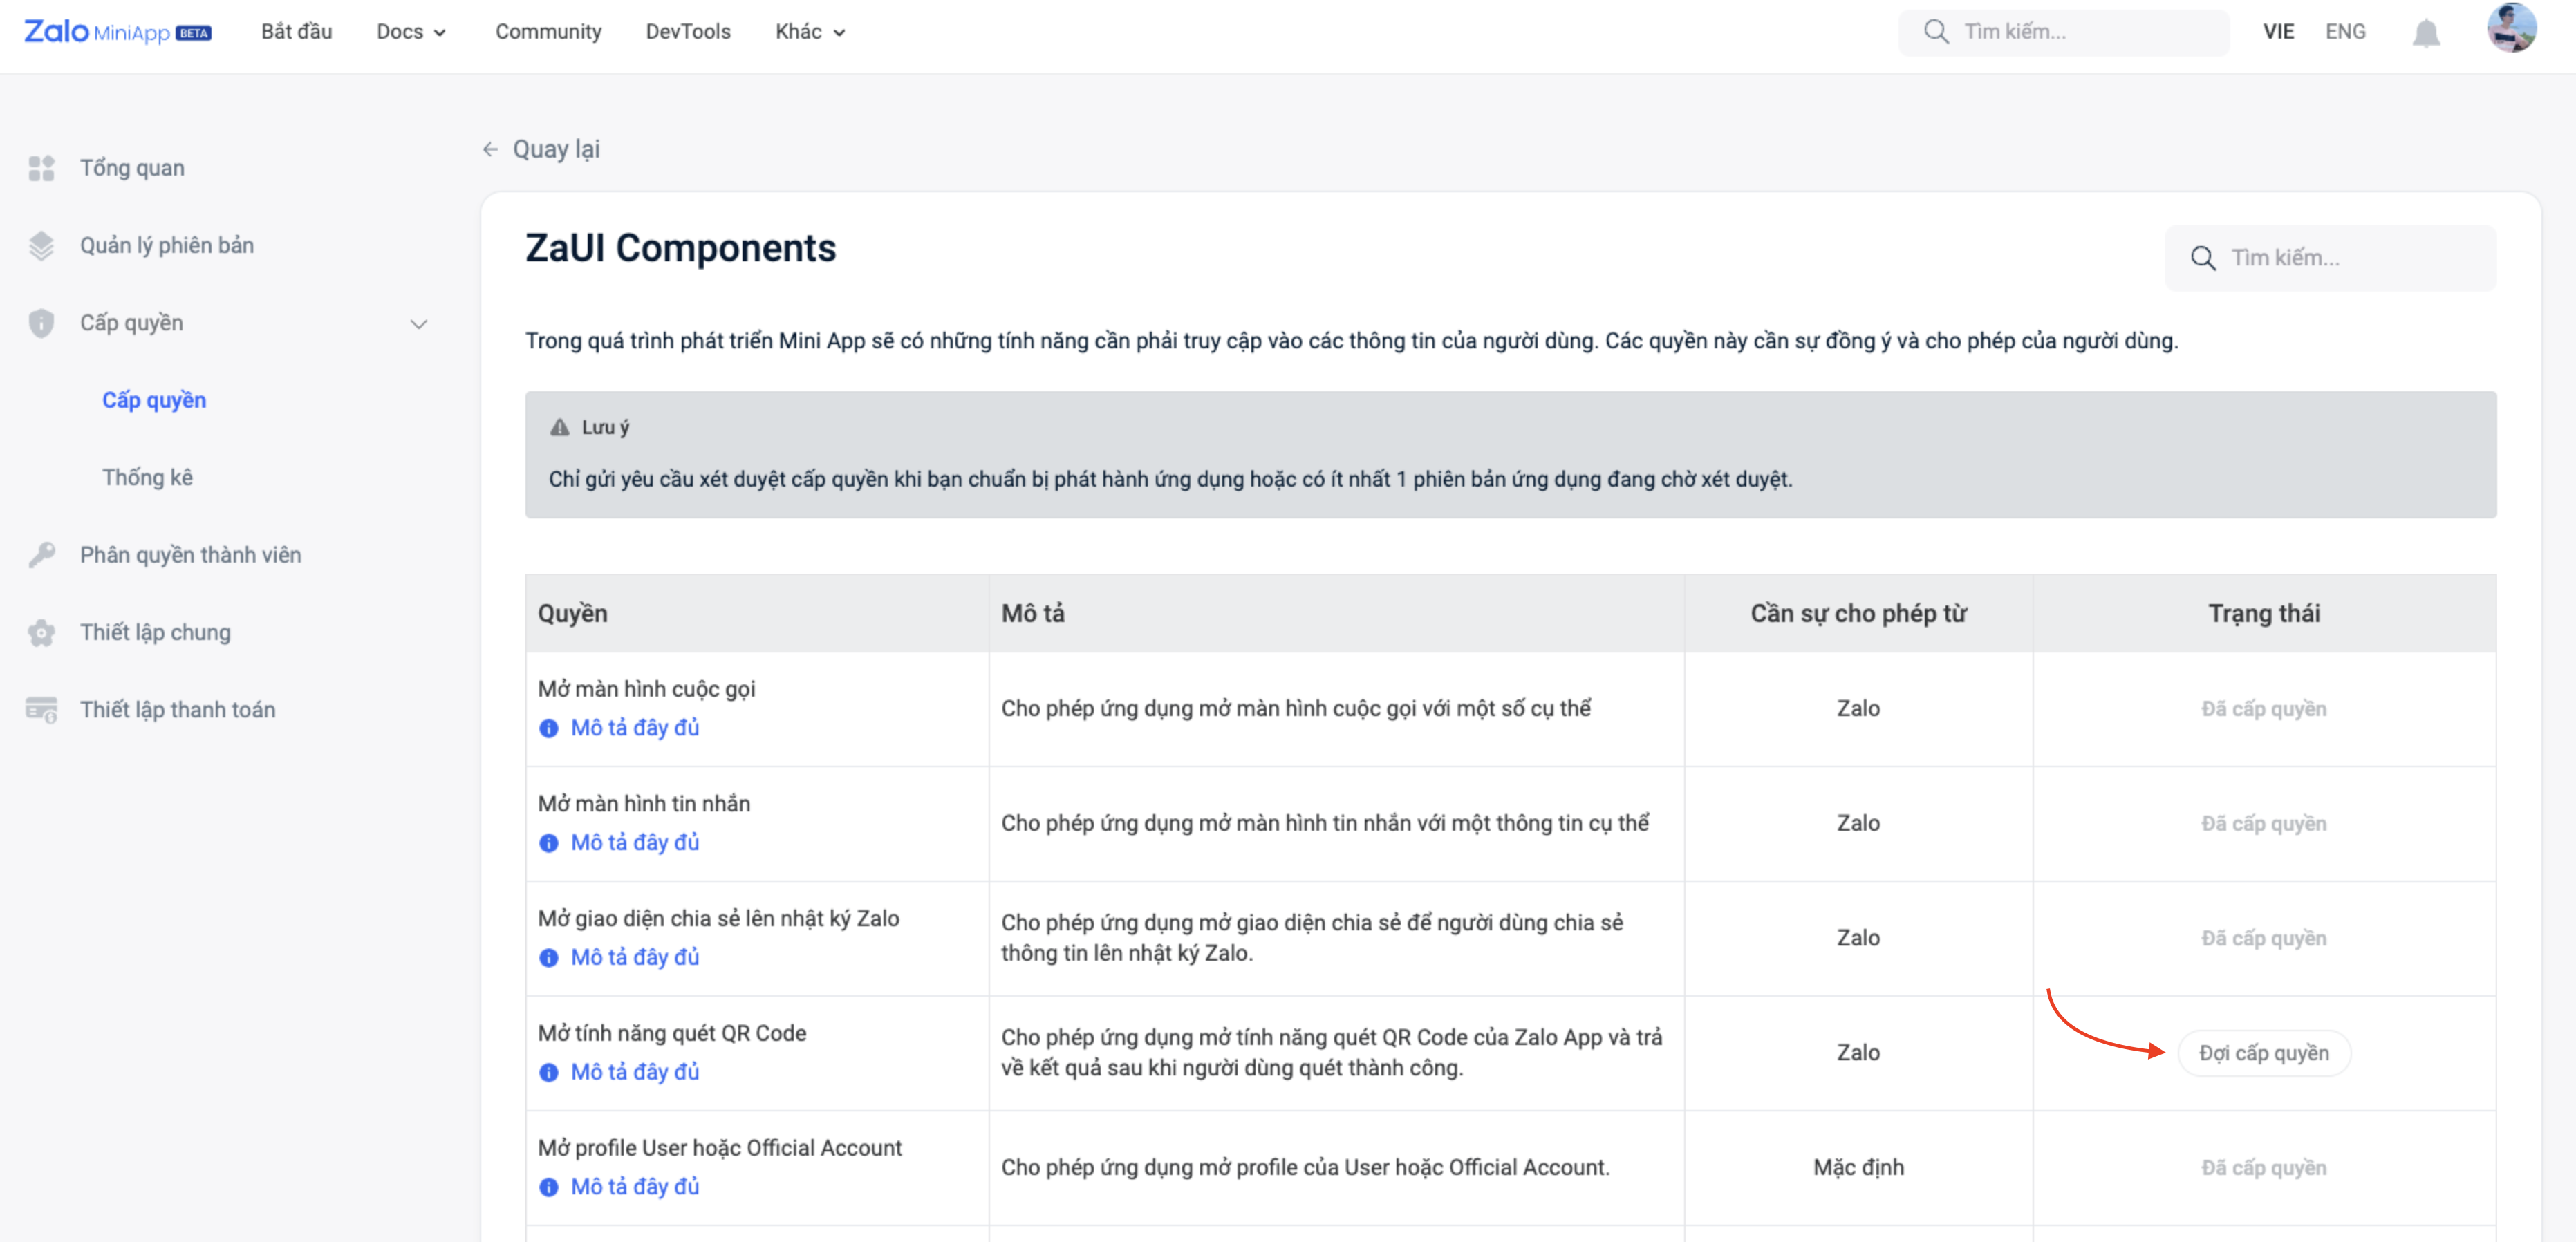Click the Thiết lập chung gear icon
The height and width of the screenshot is (1242, 2576).
coord(41,632)
